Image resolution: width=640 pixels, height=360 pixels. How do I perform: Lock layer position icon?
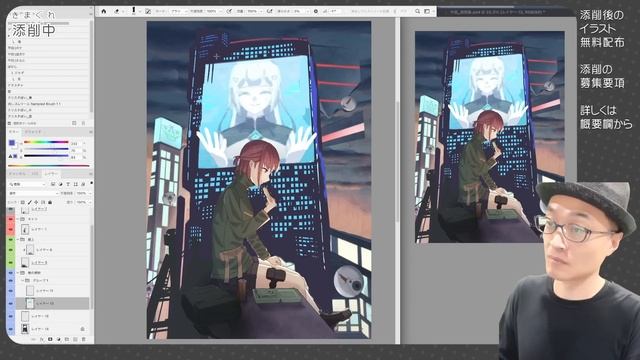tap(36, 202)
